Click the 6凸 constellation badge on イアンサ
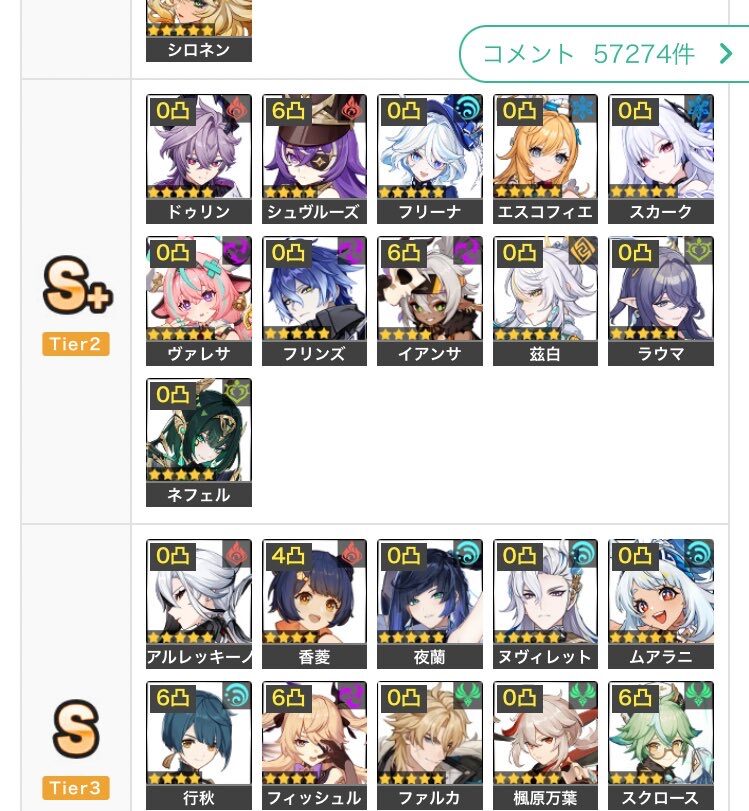The image size is (749, 811). (403, 252)
